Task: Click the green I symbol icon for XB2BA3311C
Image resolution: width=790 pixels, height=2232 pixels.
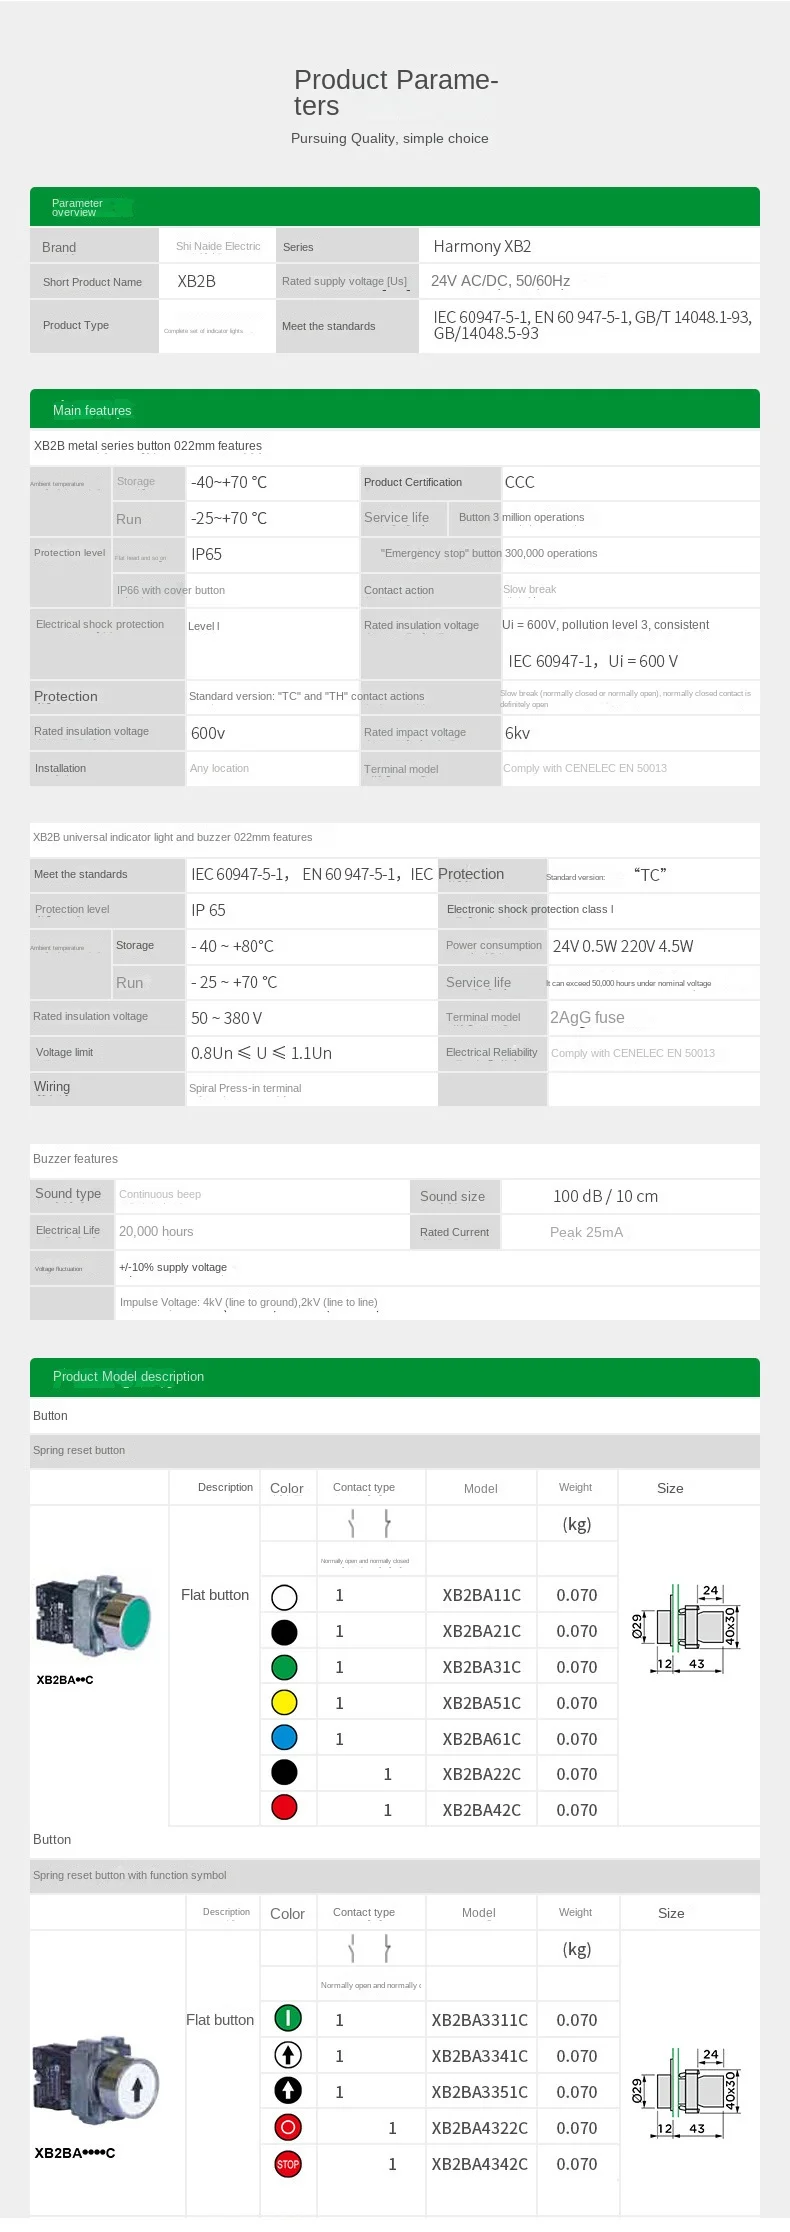Action: (288, 2018)
